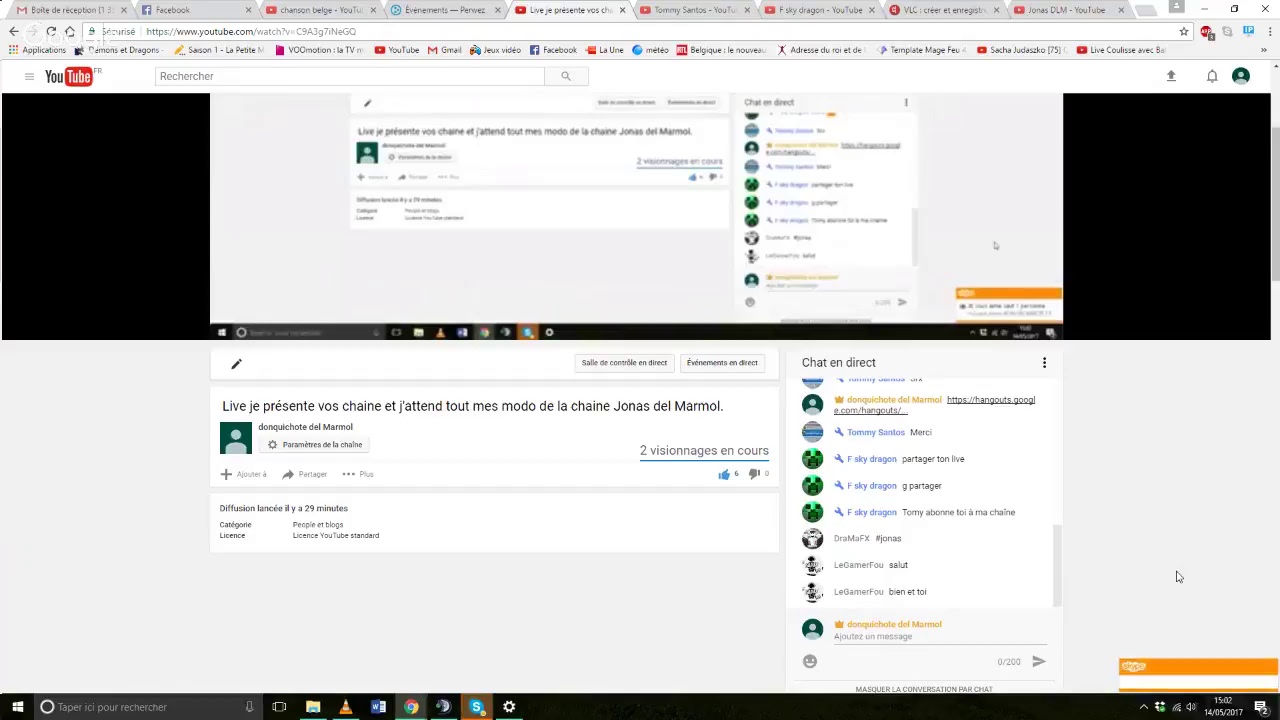Open the Boîte de réception Gmail tab
Image resolution: width=1280 pixels, height=720 pixels.
pos(70,10)
